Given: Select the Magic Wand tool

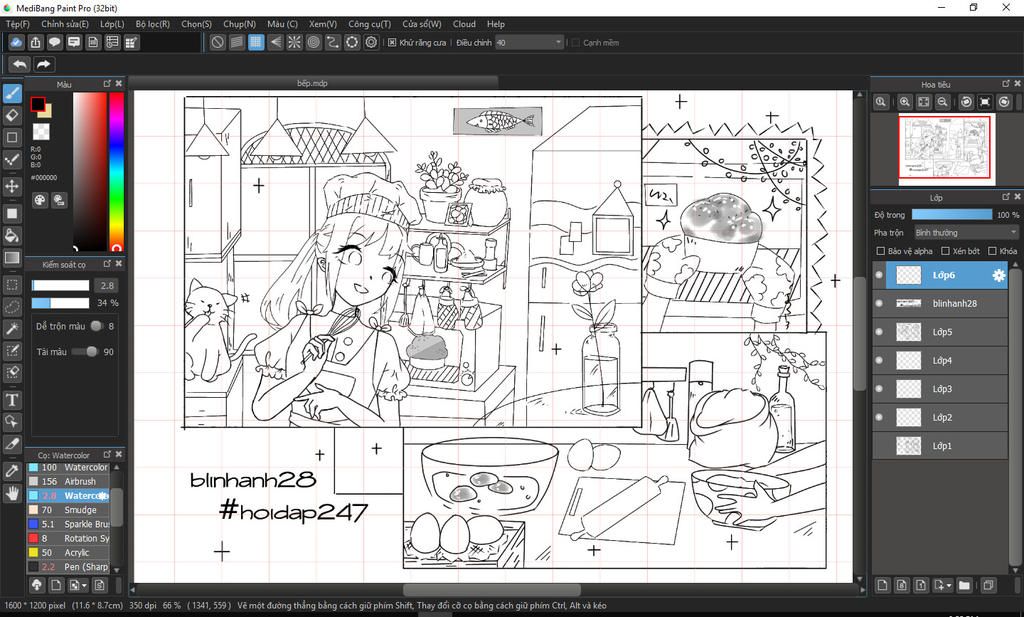Looking at the screenshot, I should pyautogui.click(x=12, y=328).
